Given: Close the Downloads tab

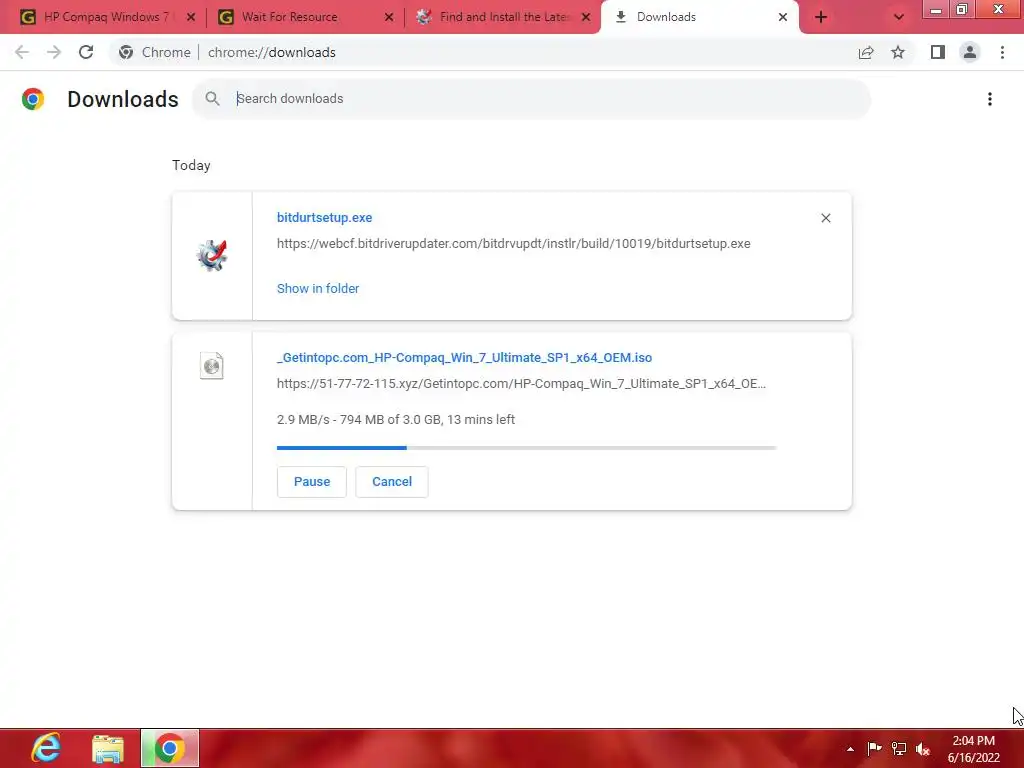Looking at the screenshot, I should [783, 17].
